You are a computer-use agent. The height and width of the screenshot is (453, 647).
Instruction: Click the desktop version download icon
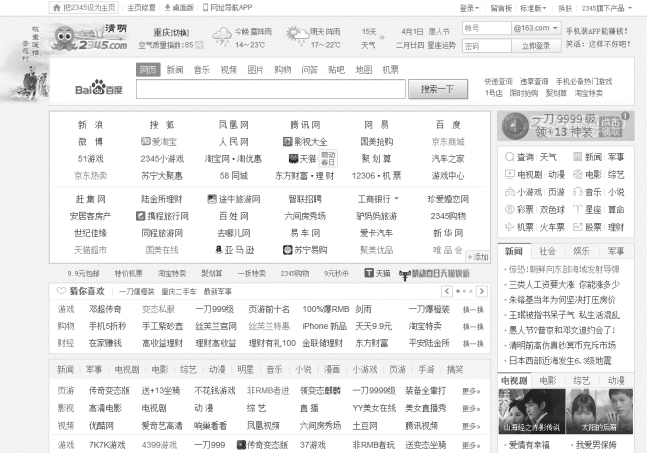[x=168, y=7]
